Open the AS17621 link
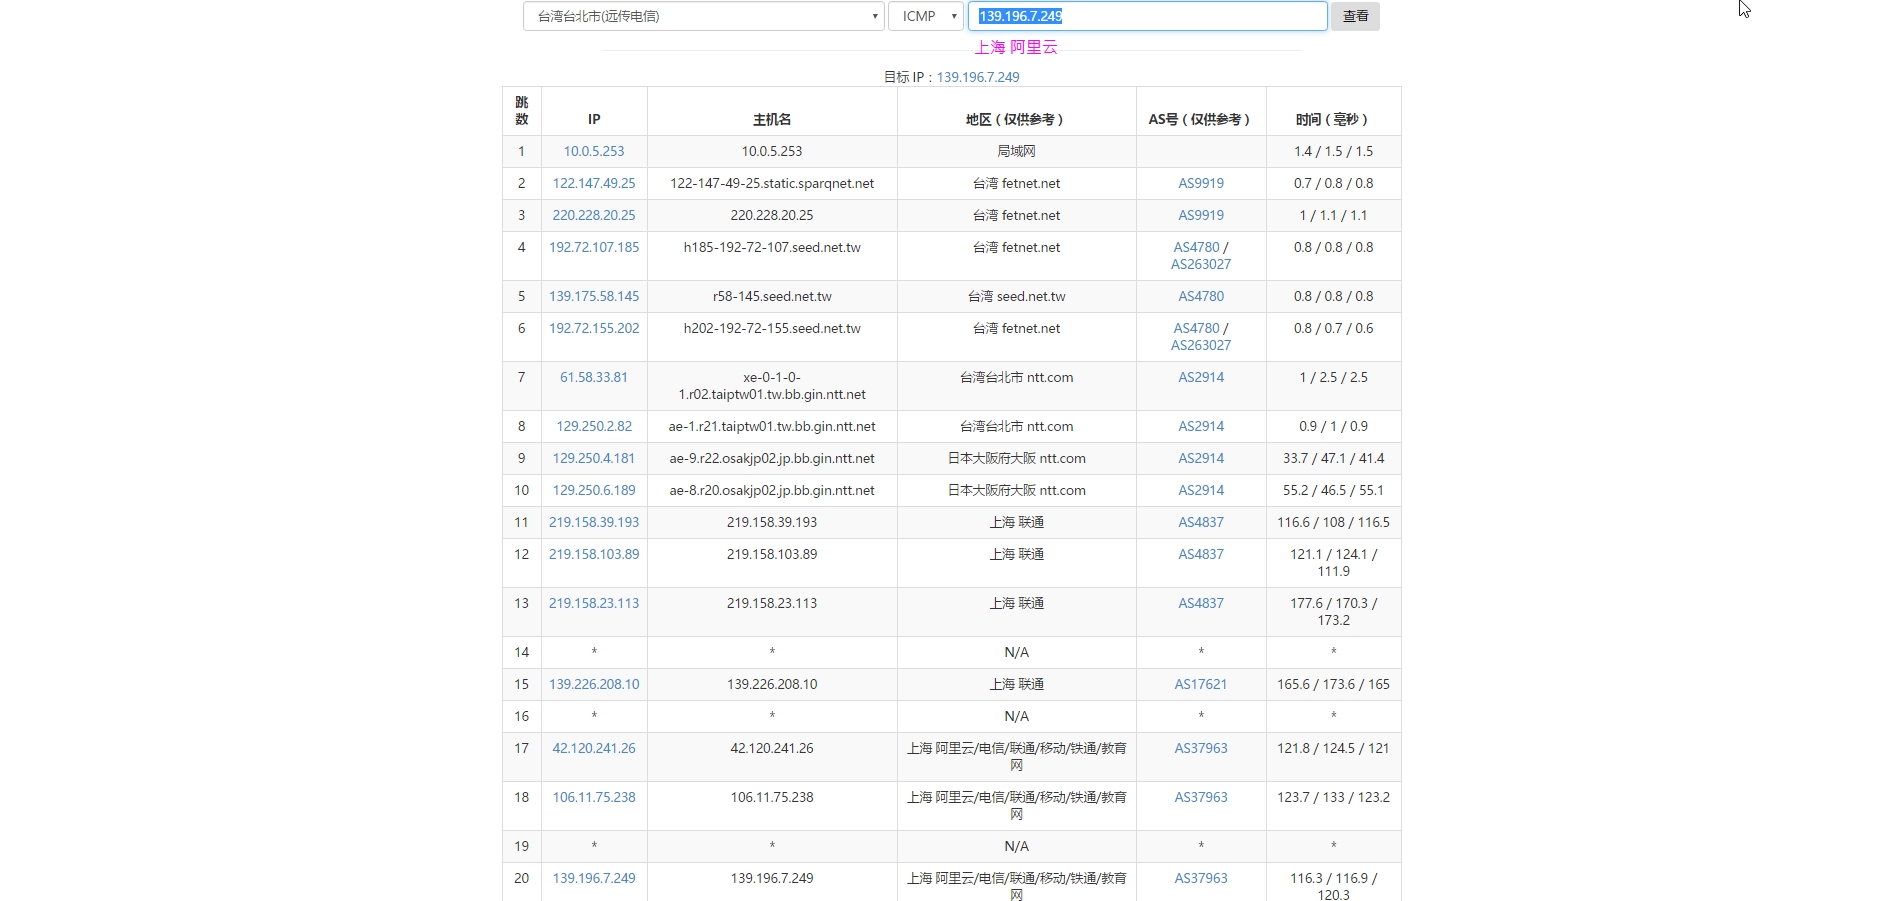Viewport: 1903px width, 901px height. click(x=1201, y=684)
